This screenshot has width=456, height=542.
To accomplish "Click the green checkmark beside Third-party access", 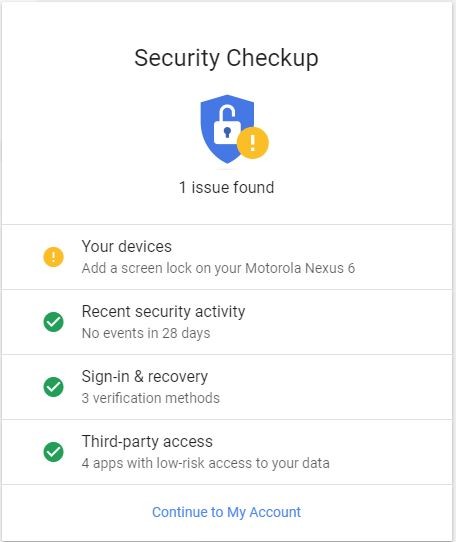I will [x=53, y=452].
